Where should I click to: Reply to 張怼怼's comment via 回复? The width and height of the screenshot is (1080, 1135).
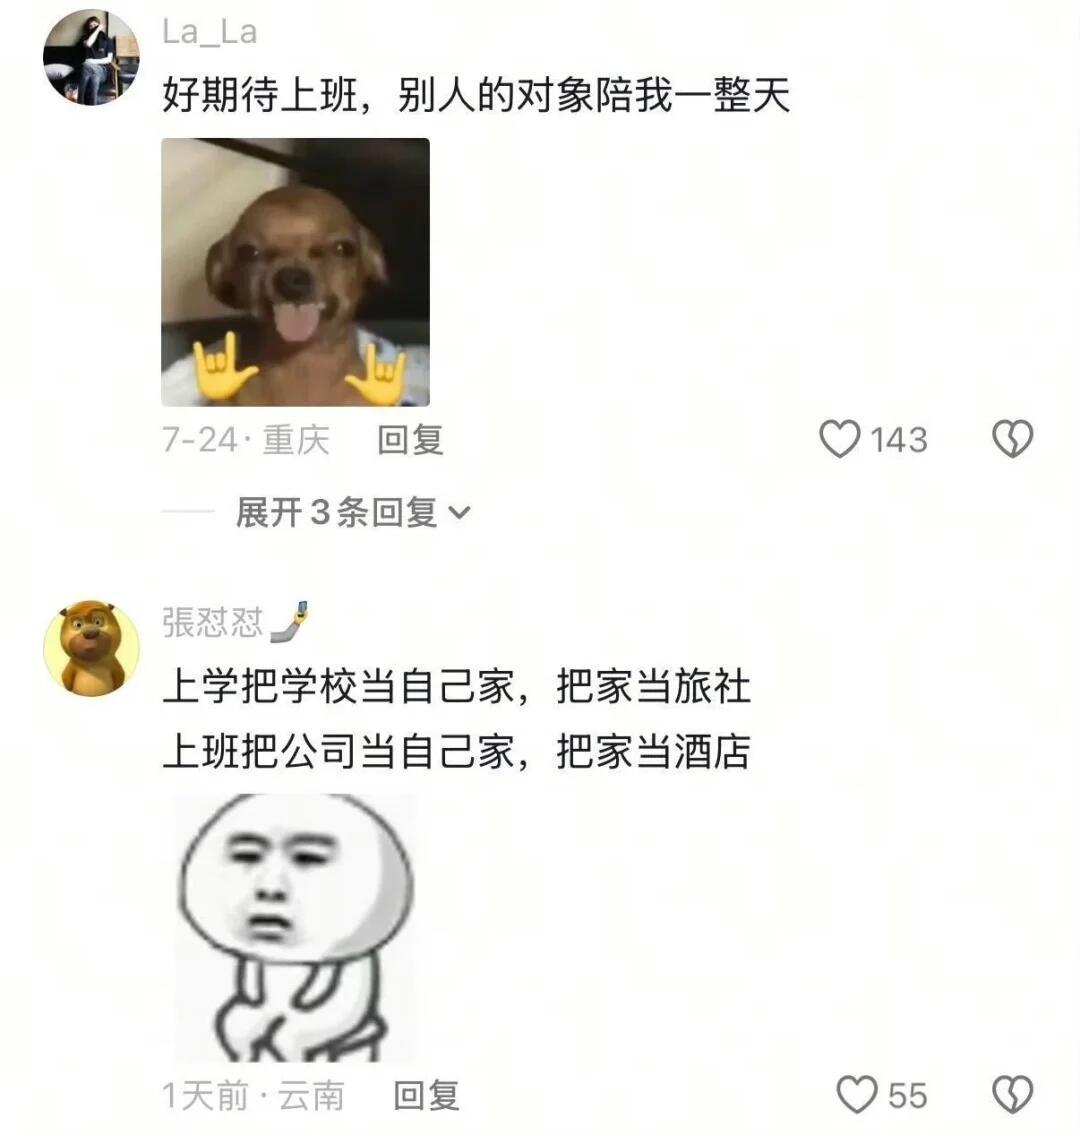[426, 1095]
